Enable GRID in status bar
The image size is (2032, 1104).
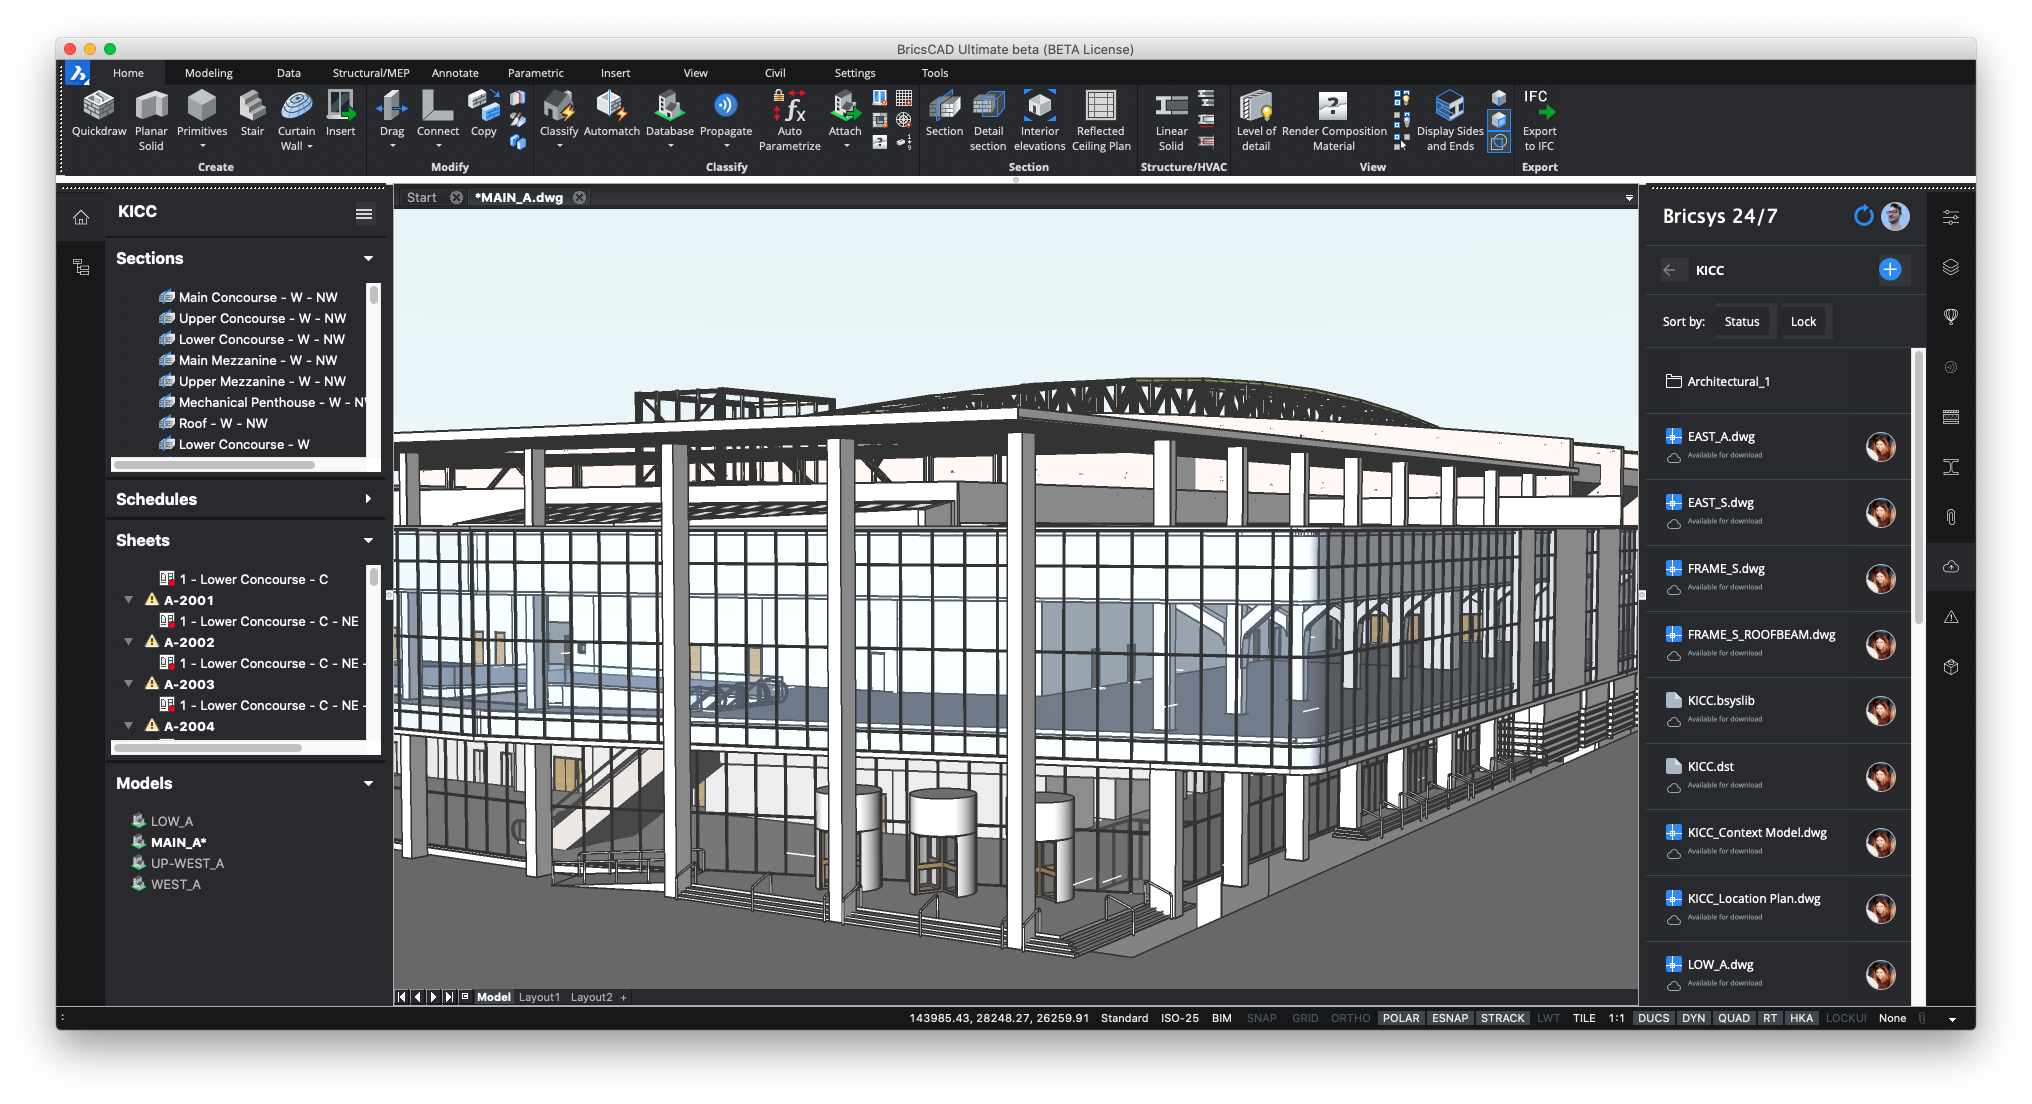1305,1018
